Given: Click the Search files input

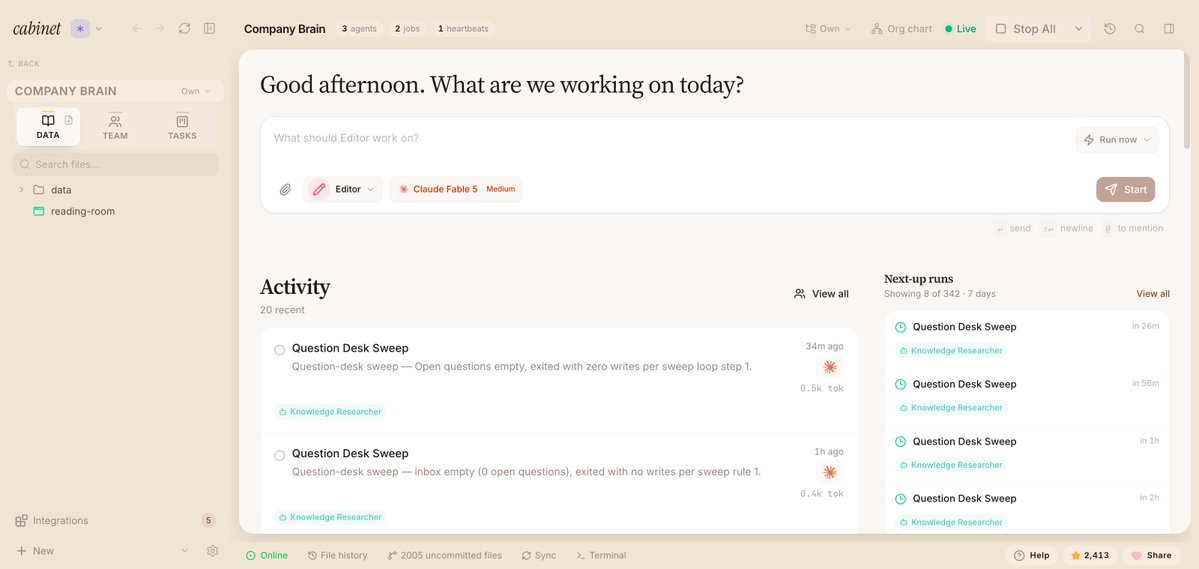Looking at the screenshot, I should click(x=115, y=164).
